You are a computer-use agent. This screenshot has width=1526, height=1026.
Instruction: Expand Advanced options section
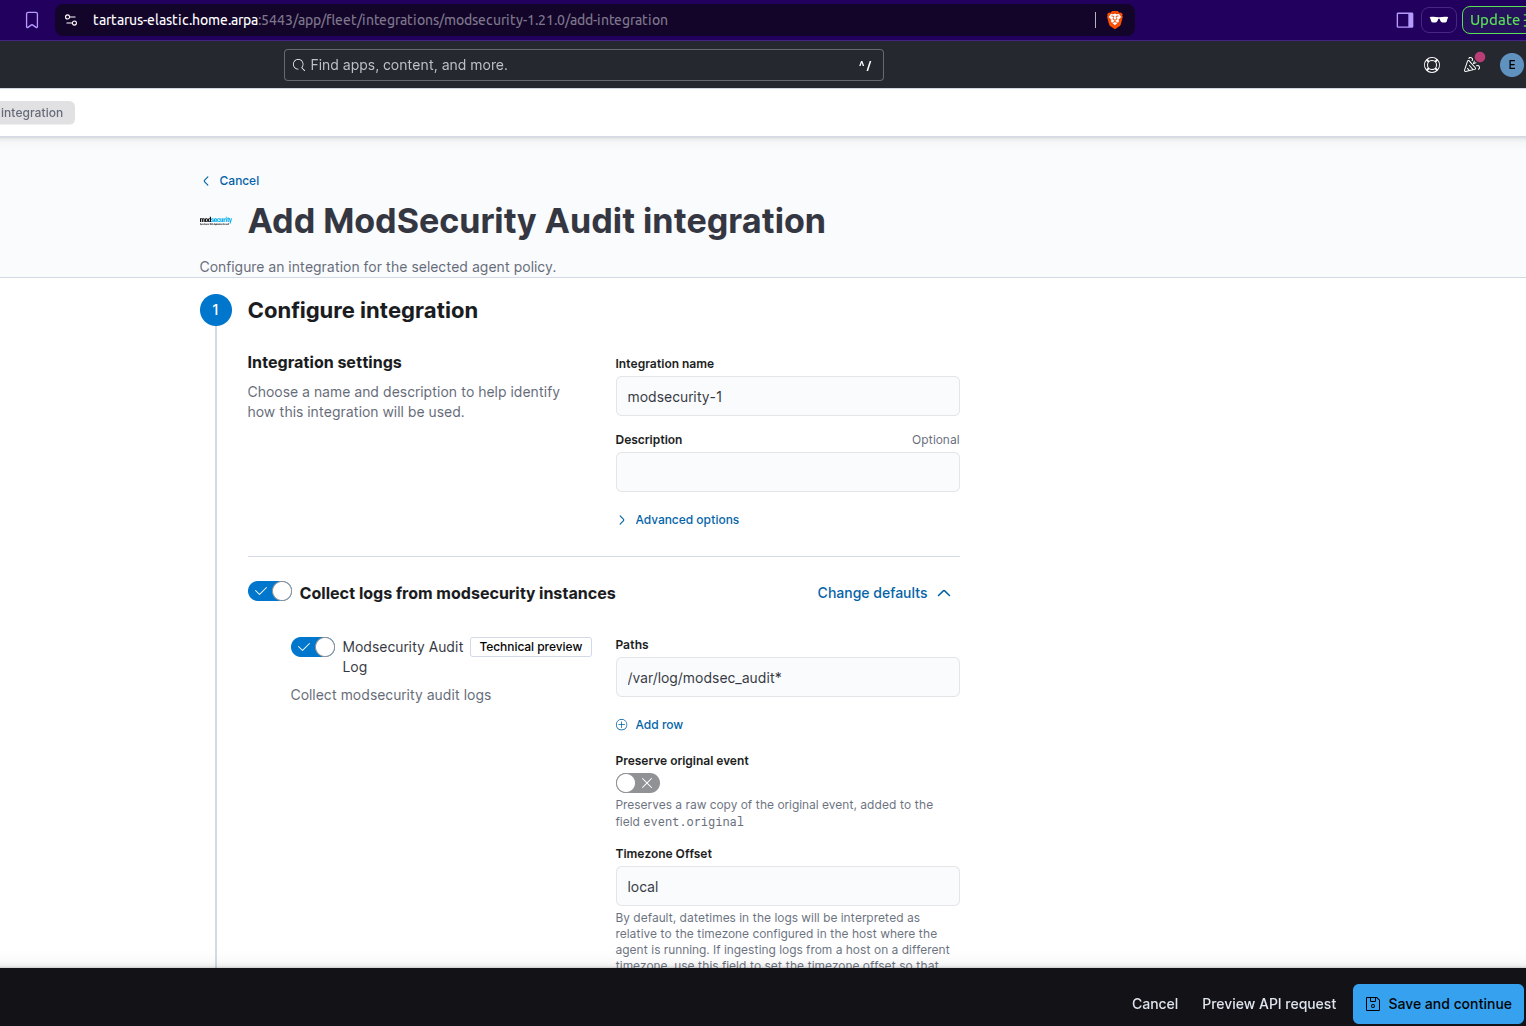coord(686,520)
